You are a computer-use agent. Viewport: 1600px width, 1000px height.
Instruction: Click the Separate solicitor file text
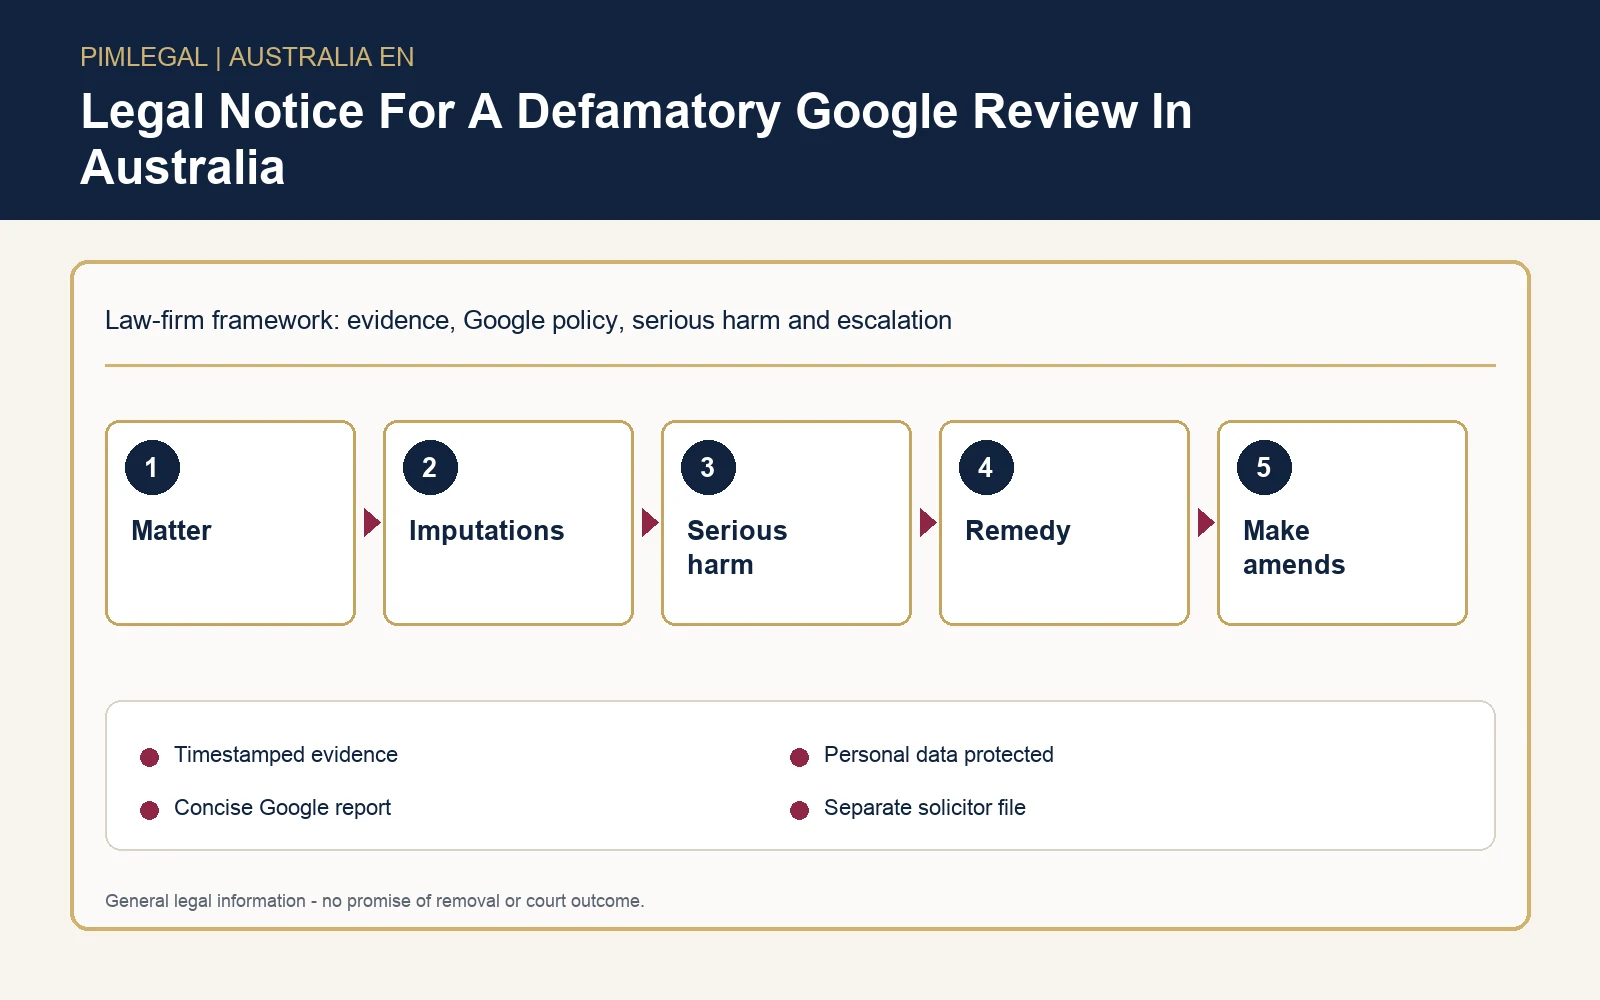(x=925, y=808)
